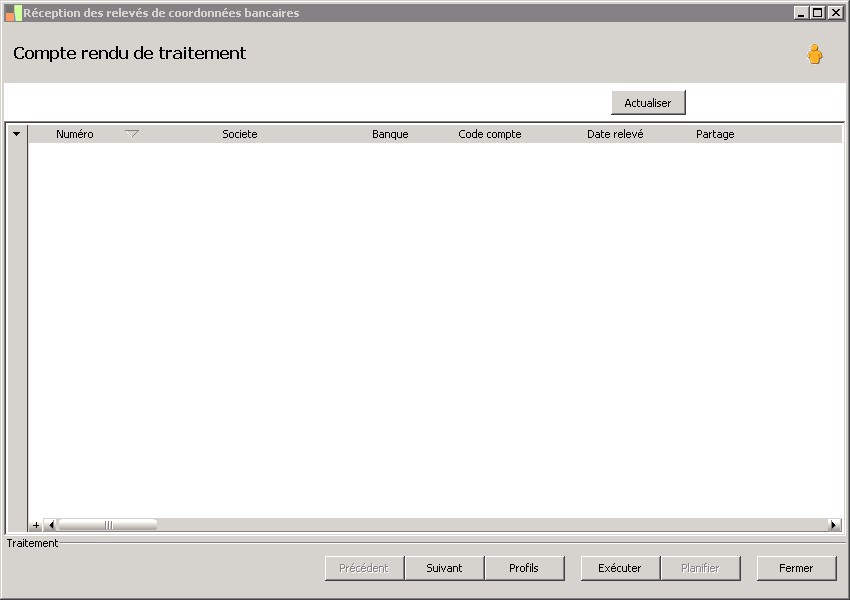Click the disabled Précédent button
This screenshot has height=600, width=850.
coord(364,568)
